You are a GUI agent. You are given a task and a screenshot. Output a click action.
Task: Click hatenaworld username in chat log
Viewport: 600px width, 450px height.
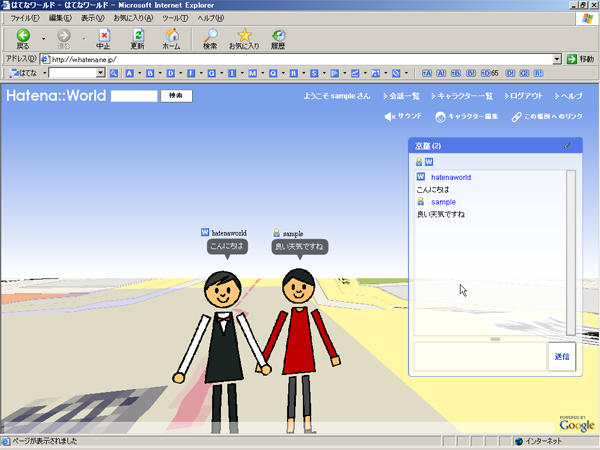(451, 177)
